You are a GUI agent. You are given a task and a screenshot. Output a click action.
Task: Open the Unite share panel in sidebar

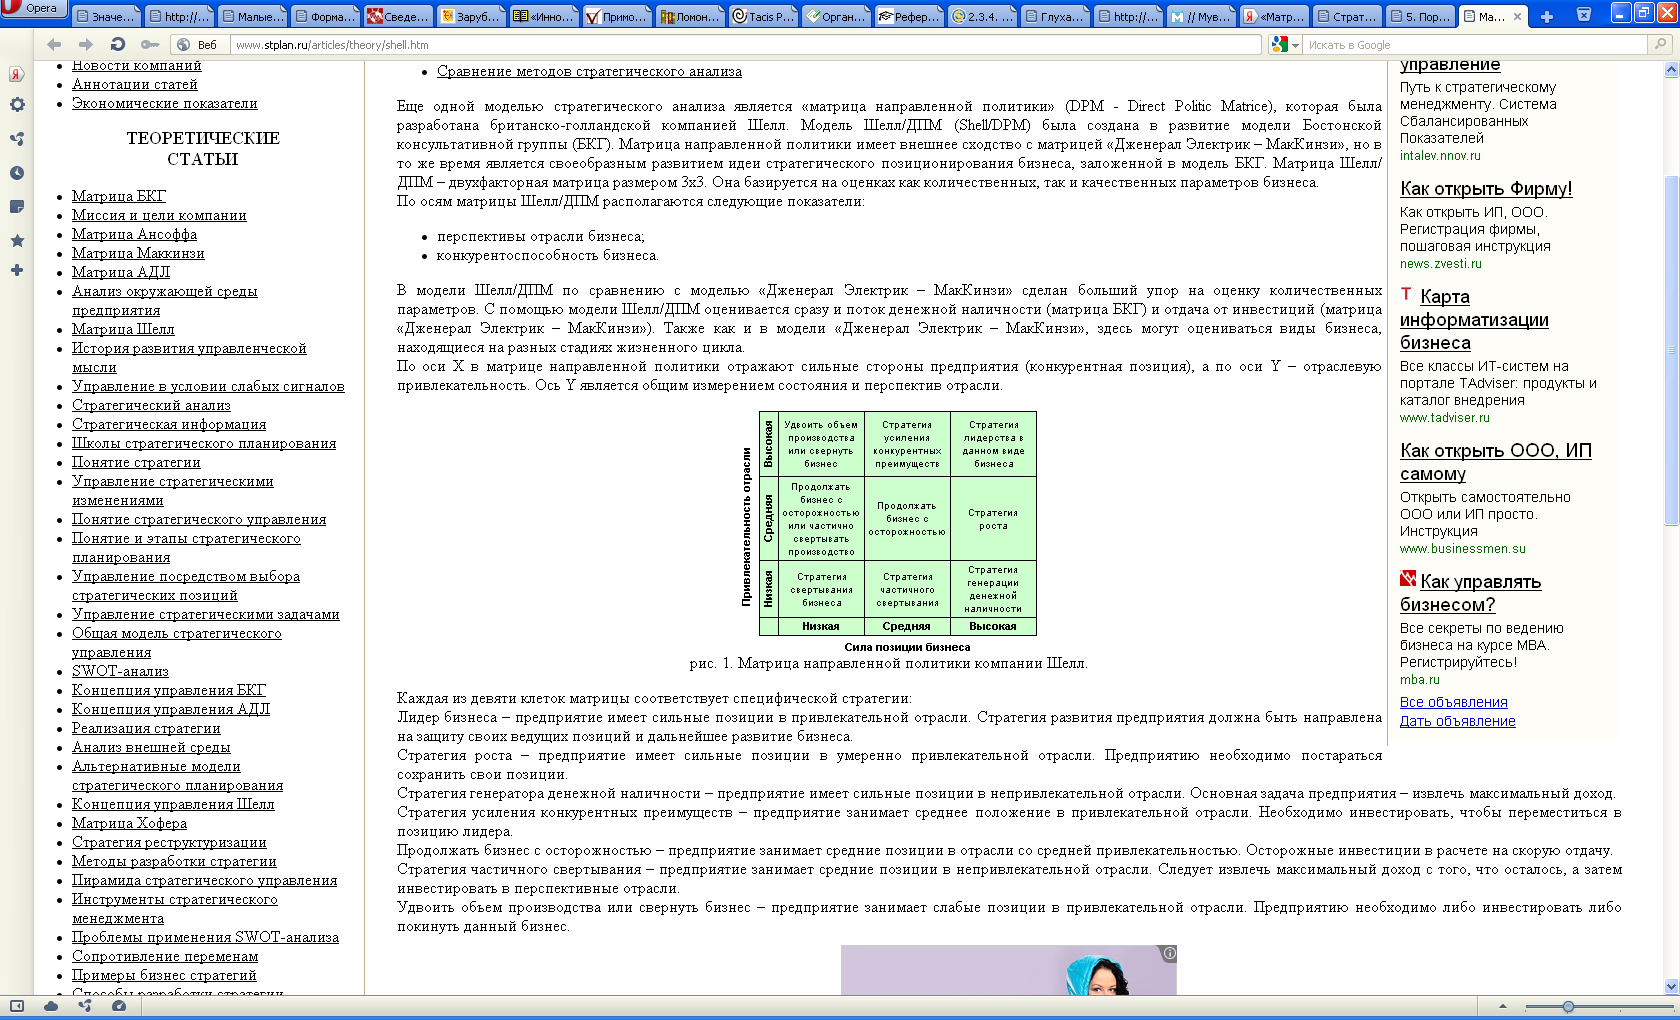[16, 139]
